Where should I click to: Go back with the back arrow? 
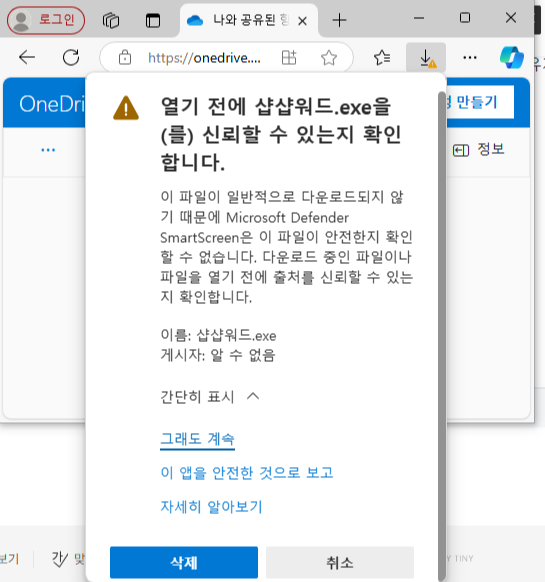(27, 58)
